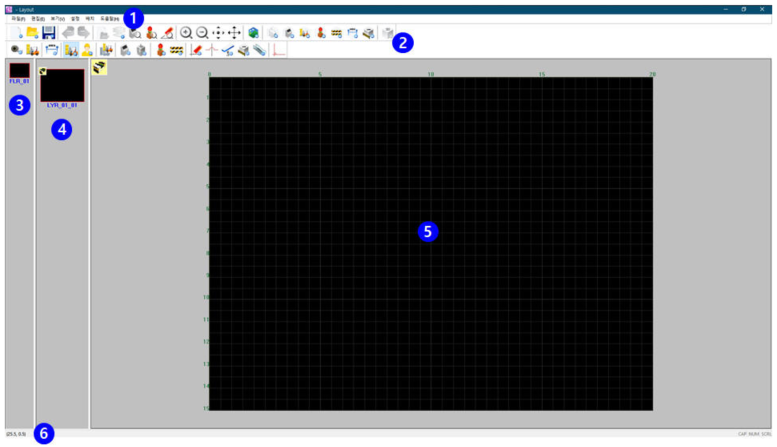This screenshot has width=777, height=447.
Task: Open the 도움말(H) menu
Action: (109, 19)
